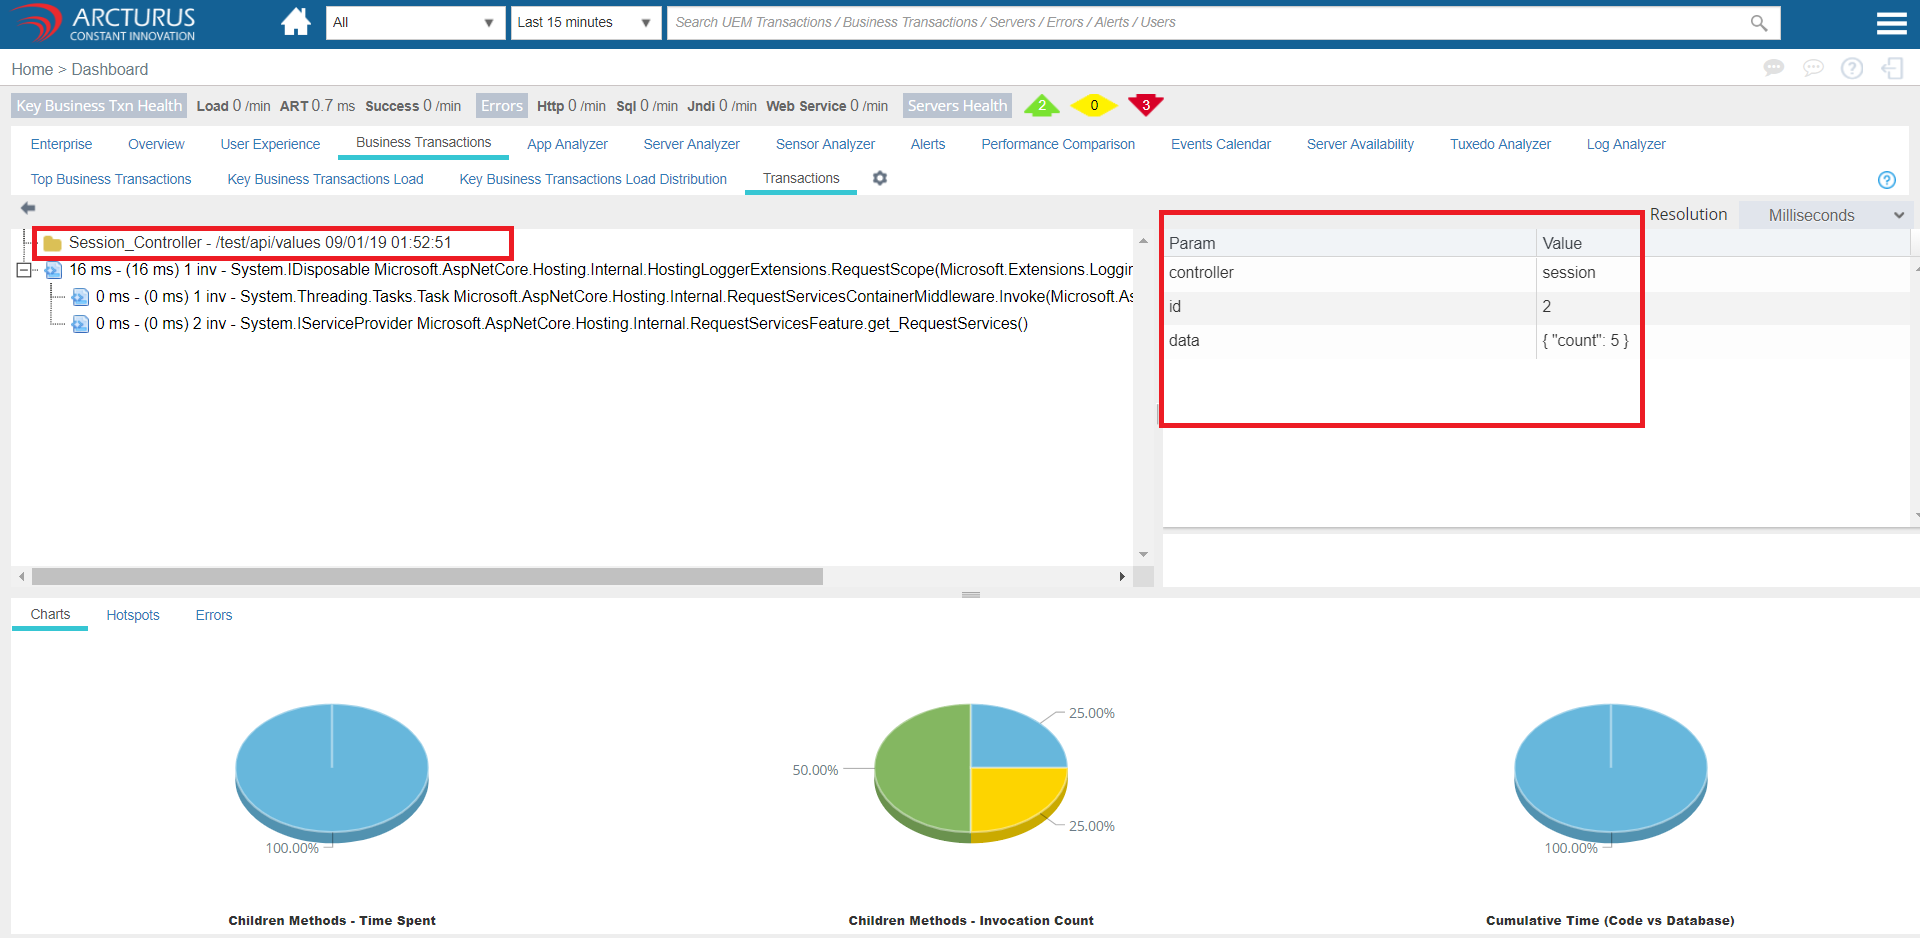Screen dimensions: 1920x938
Task: Click the Key Business Txn Health button
Action: [x=99, y=106]
